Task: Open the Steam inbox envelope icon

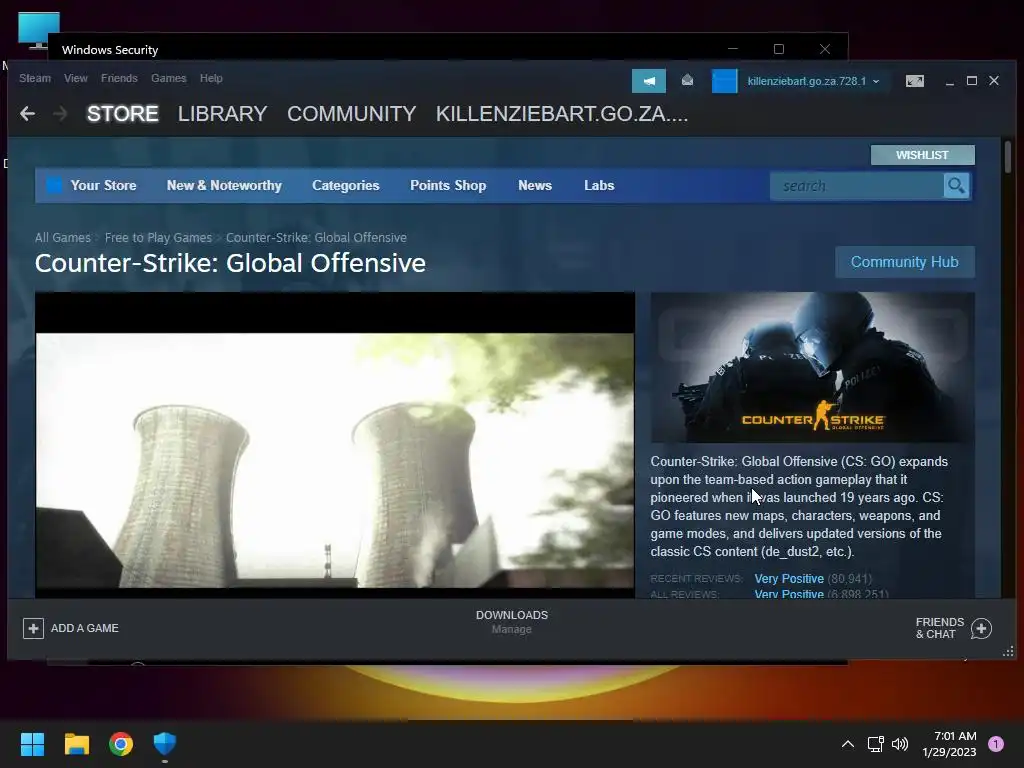Action: pyautogui.click(x=687, y=80)
